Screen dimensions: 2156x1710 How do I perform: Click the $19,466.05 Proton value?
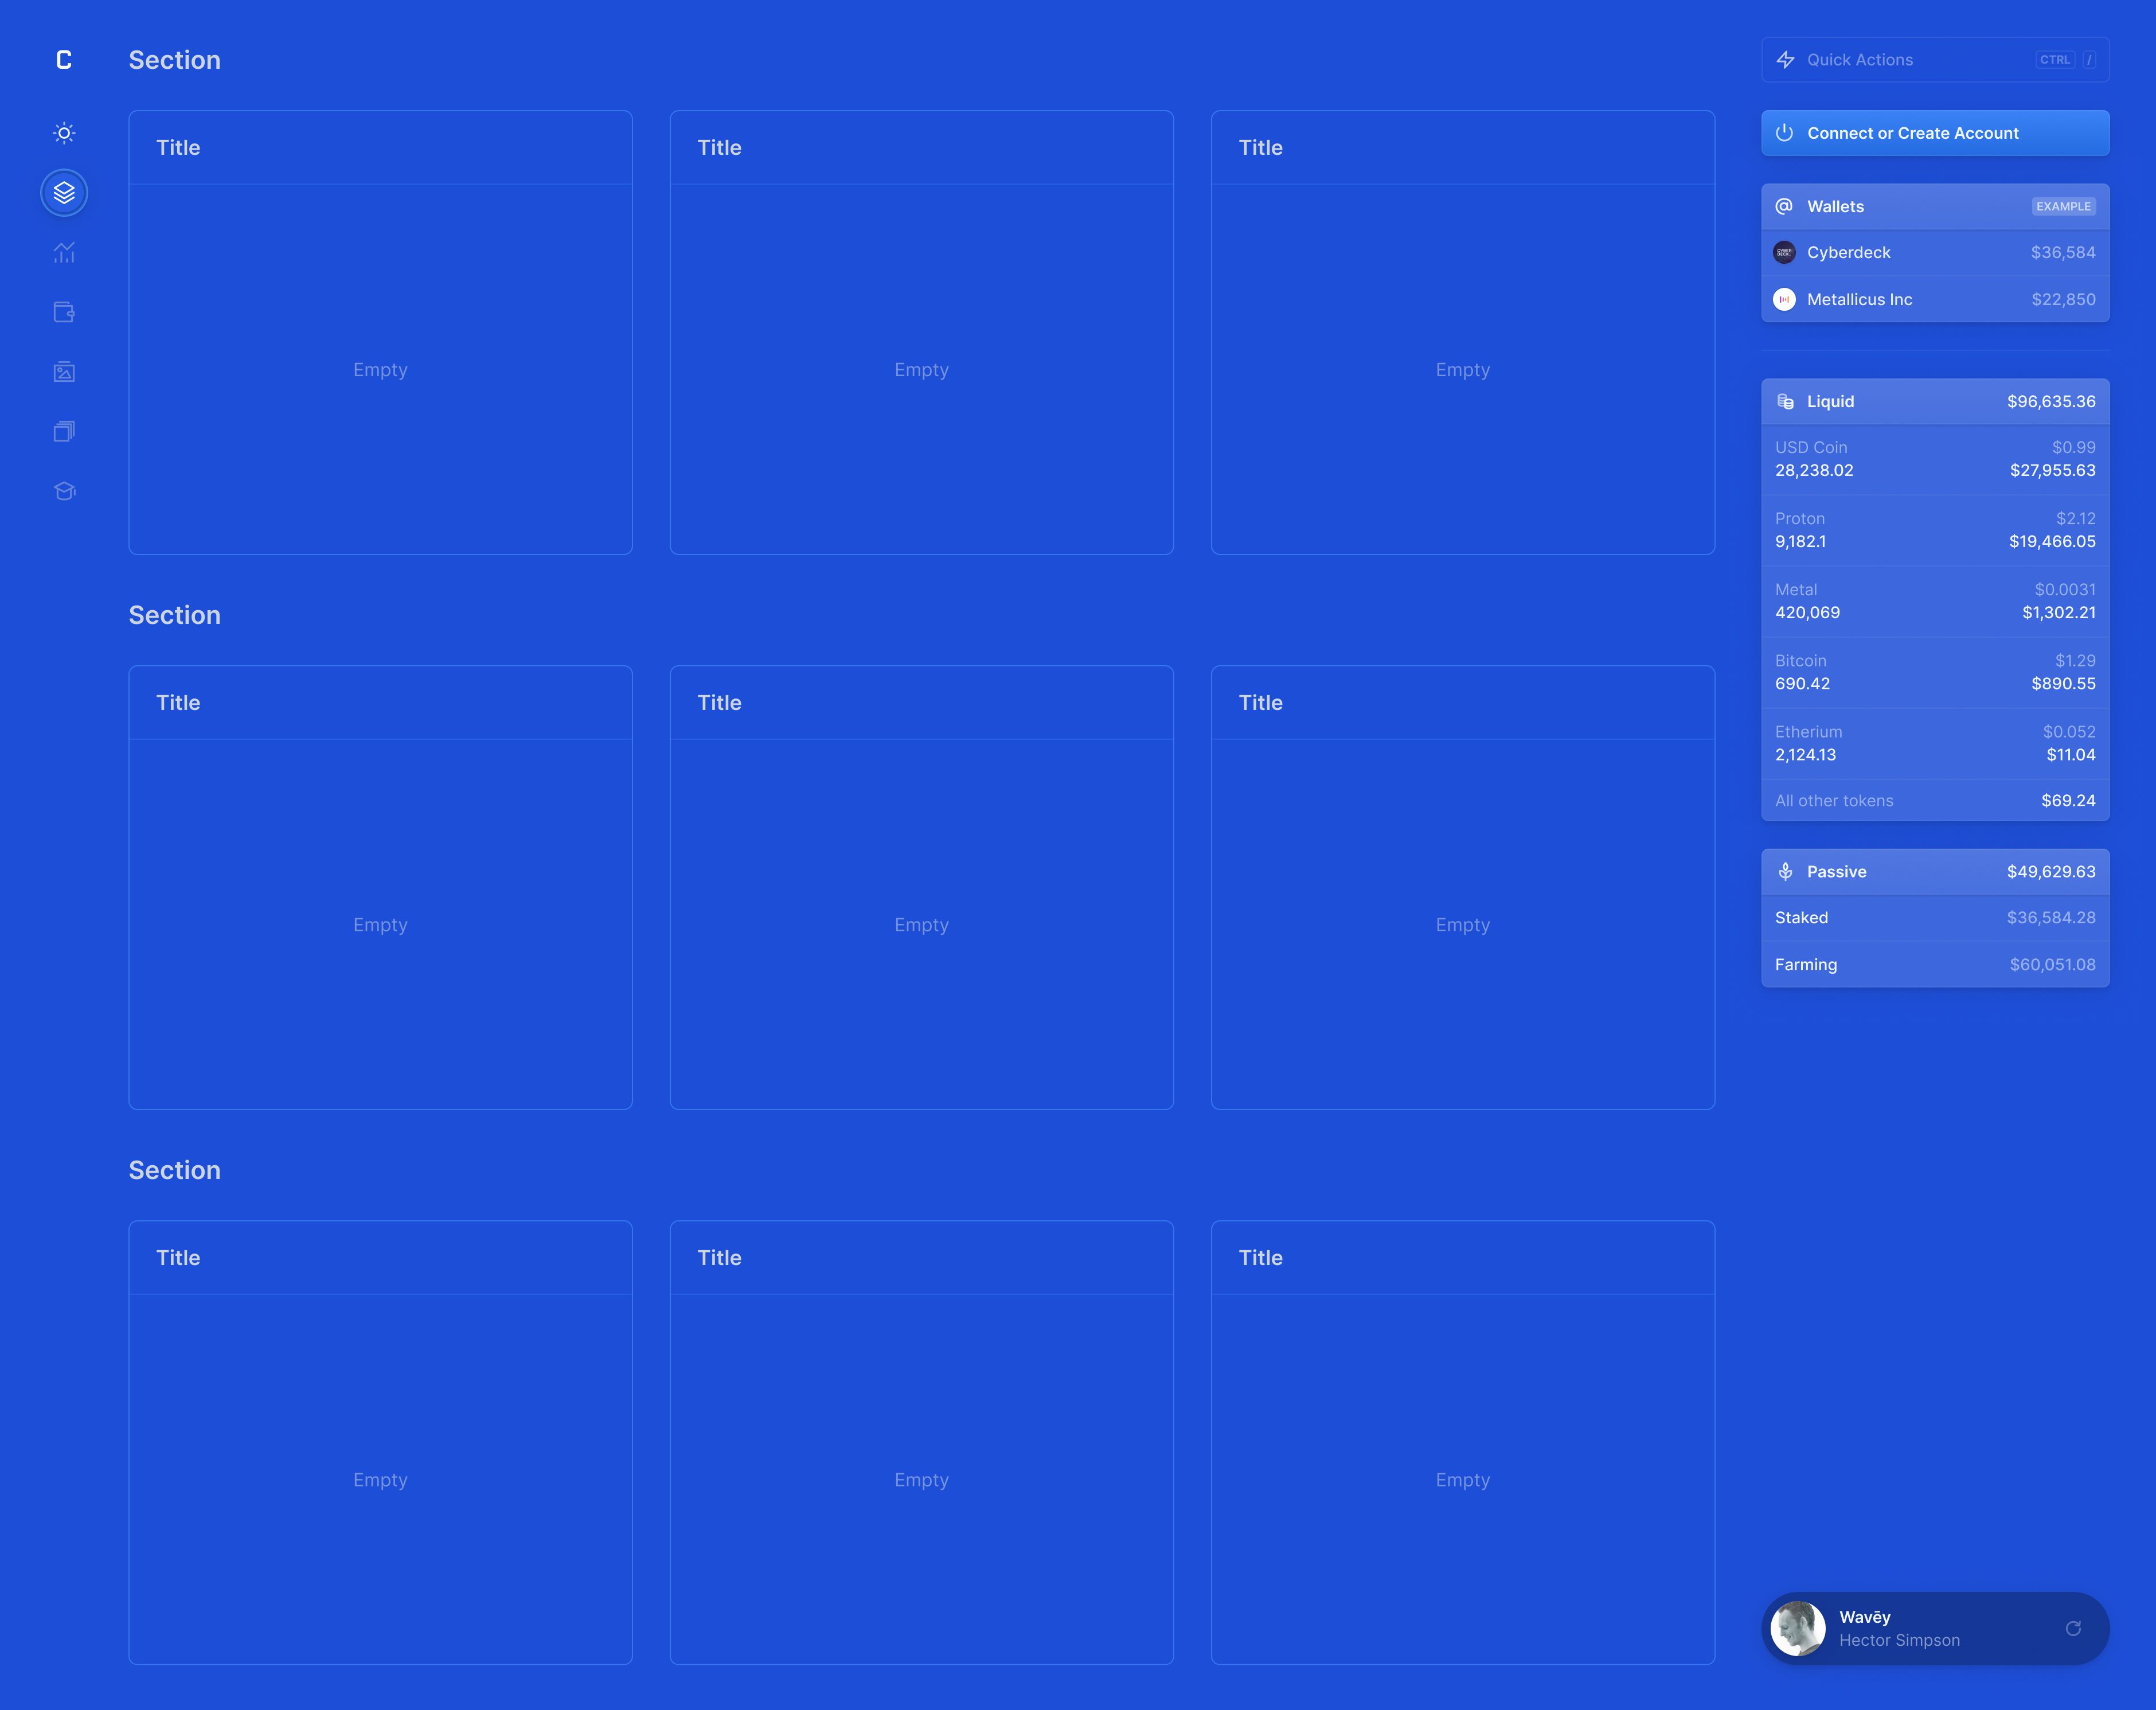pyautogui.click(x=2052, y=541)
